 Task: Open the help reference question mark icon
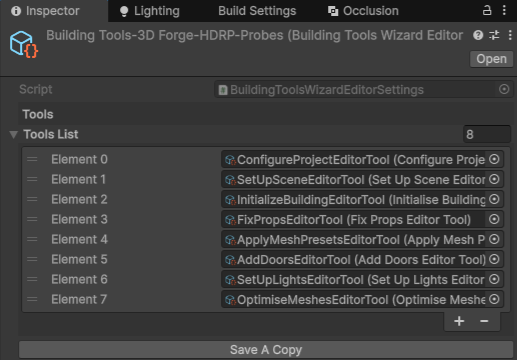click(478, 35)
